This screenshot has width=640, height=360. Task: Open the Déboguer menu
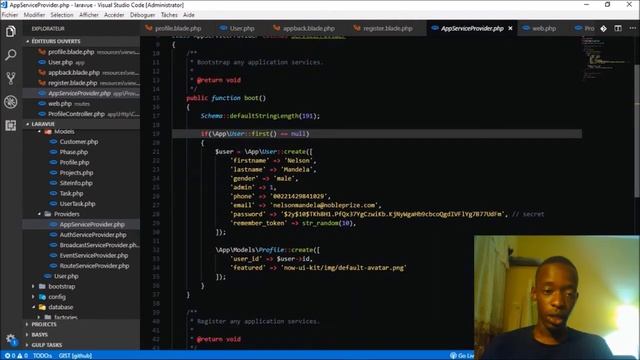click(142, 15)
